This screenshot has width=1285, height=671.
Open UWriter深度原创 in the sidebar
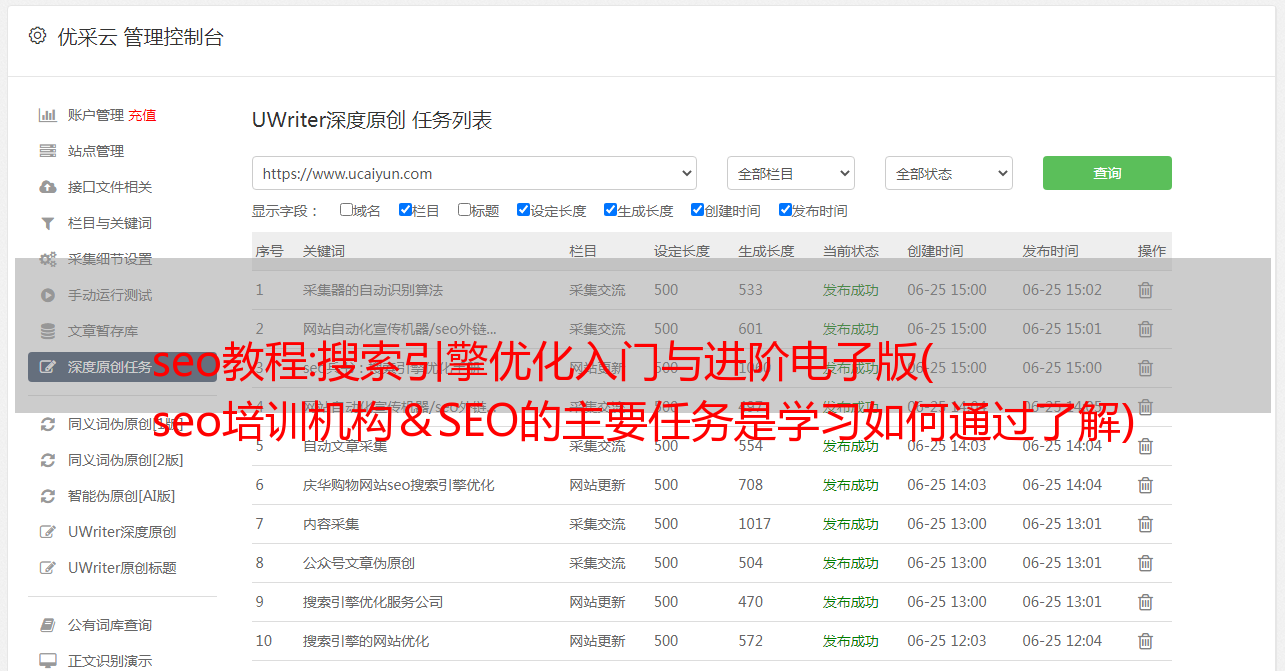pos(122,532)
